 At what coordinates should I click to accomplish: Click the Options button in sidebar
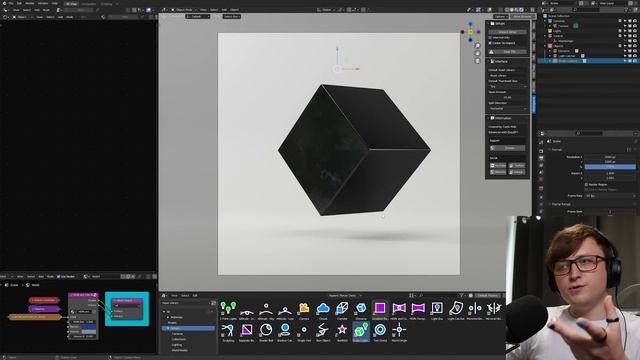500,17
